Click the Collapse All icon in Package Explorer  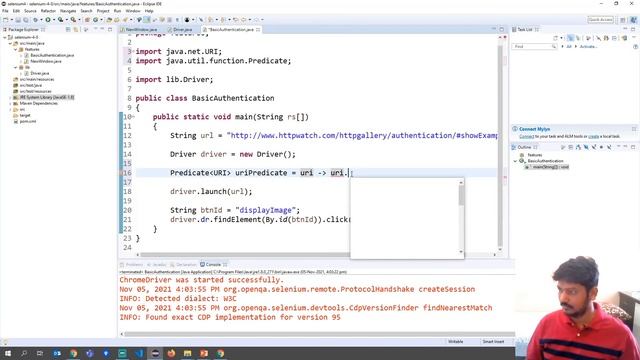tap(68, 29)
